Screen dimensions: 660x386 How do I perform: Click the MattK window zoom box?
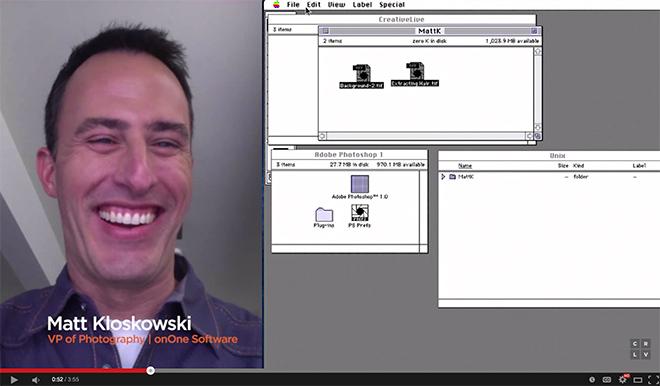point(534,31)
